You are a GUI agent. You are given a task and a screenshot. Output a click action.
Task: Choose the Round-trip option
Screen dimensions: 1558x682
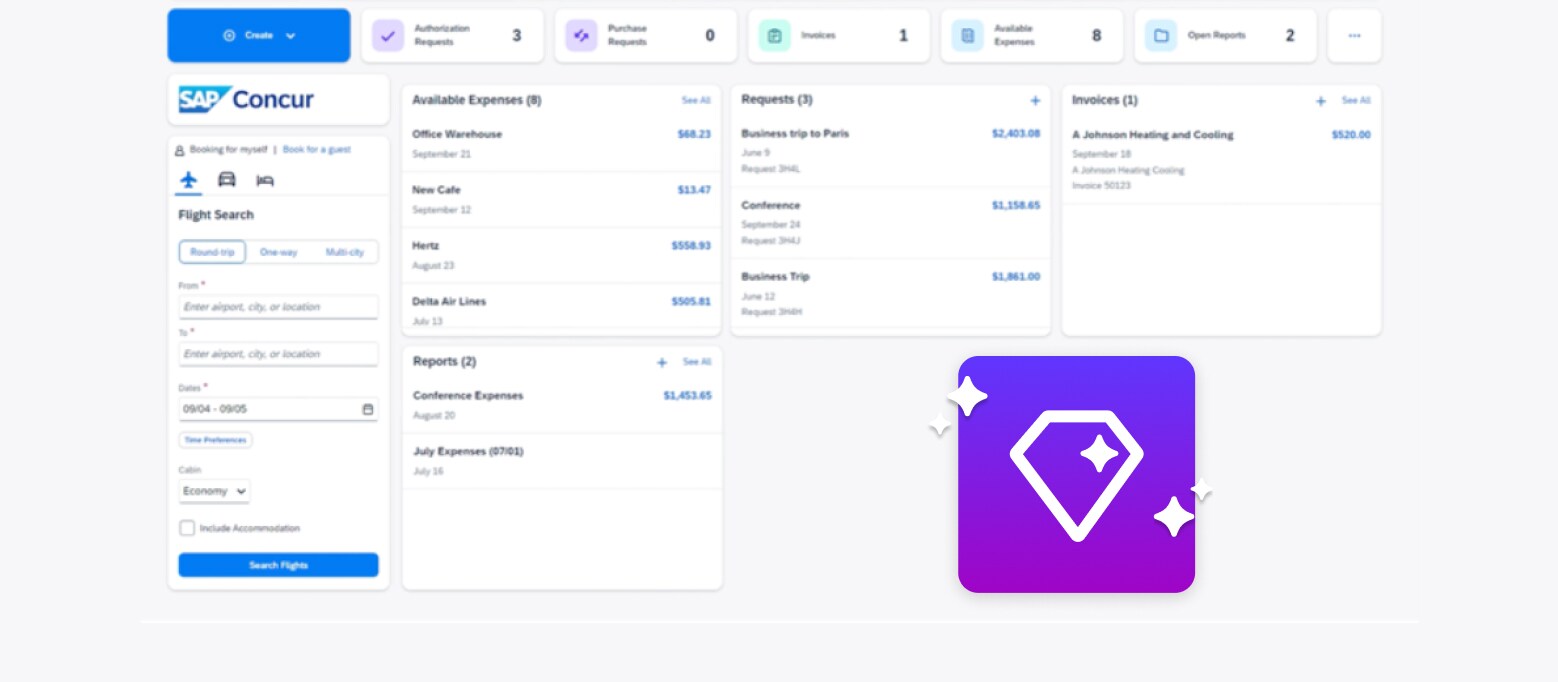point(212,252)
